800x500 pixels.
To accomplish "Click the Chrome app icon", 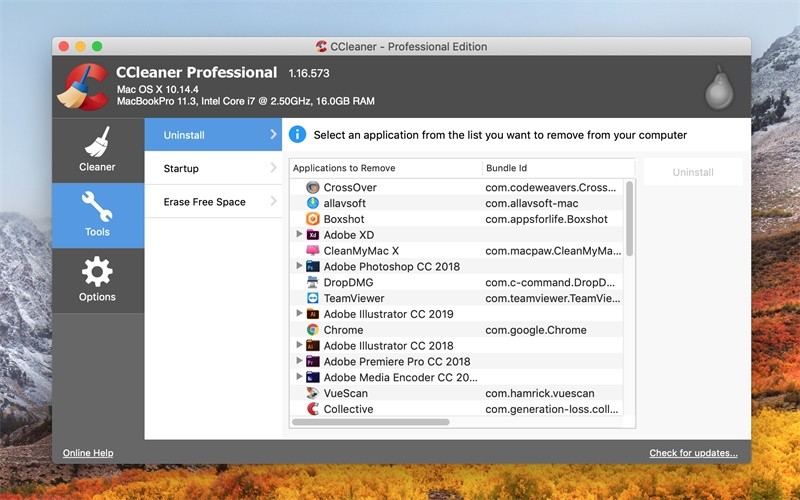I will pos(313,330).
